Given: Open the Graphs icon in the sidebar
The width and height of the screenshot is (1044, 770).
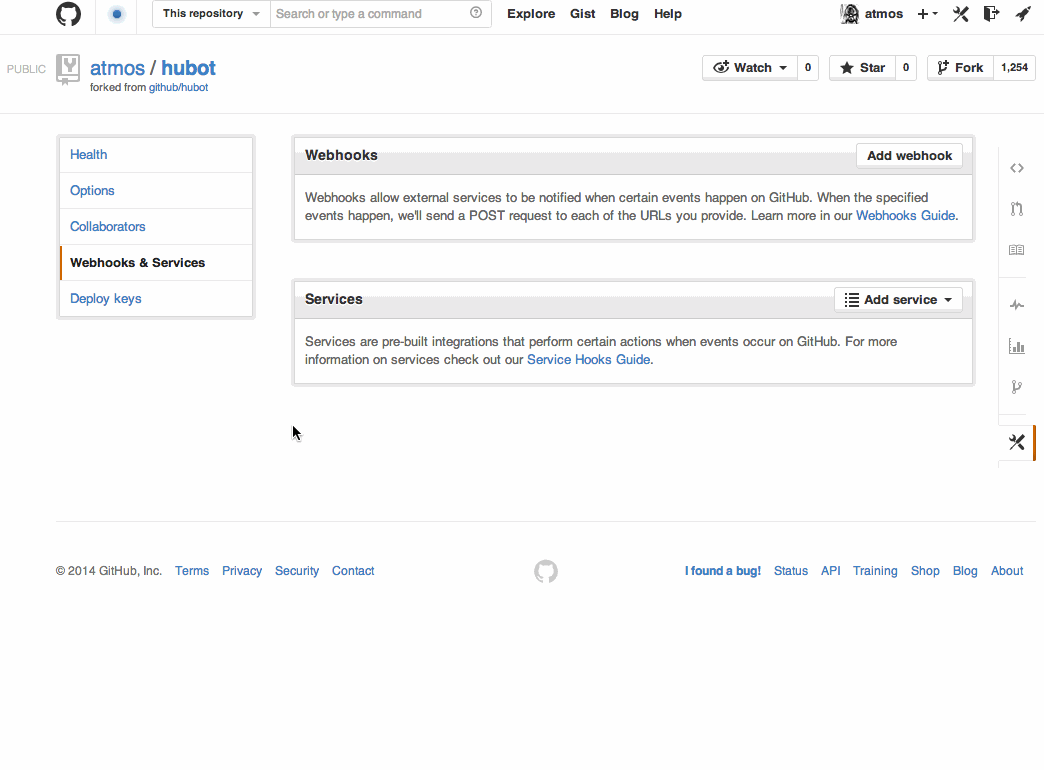Looking at the screenshot, I should [x=1016, y=345].
